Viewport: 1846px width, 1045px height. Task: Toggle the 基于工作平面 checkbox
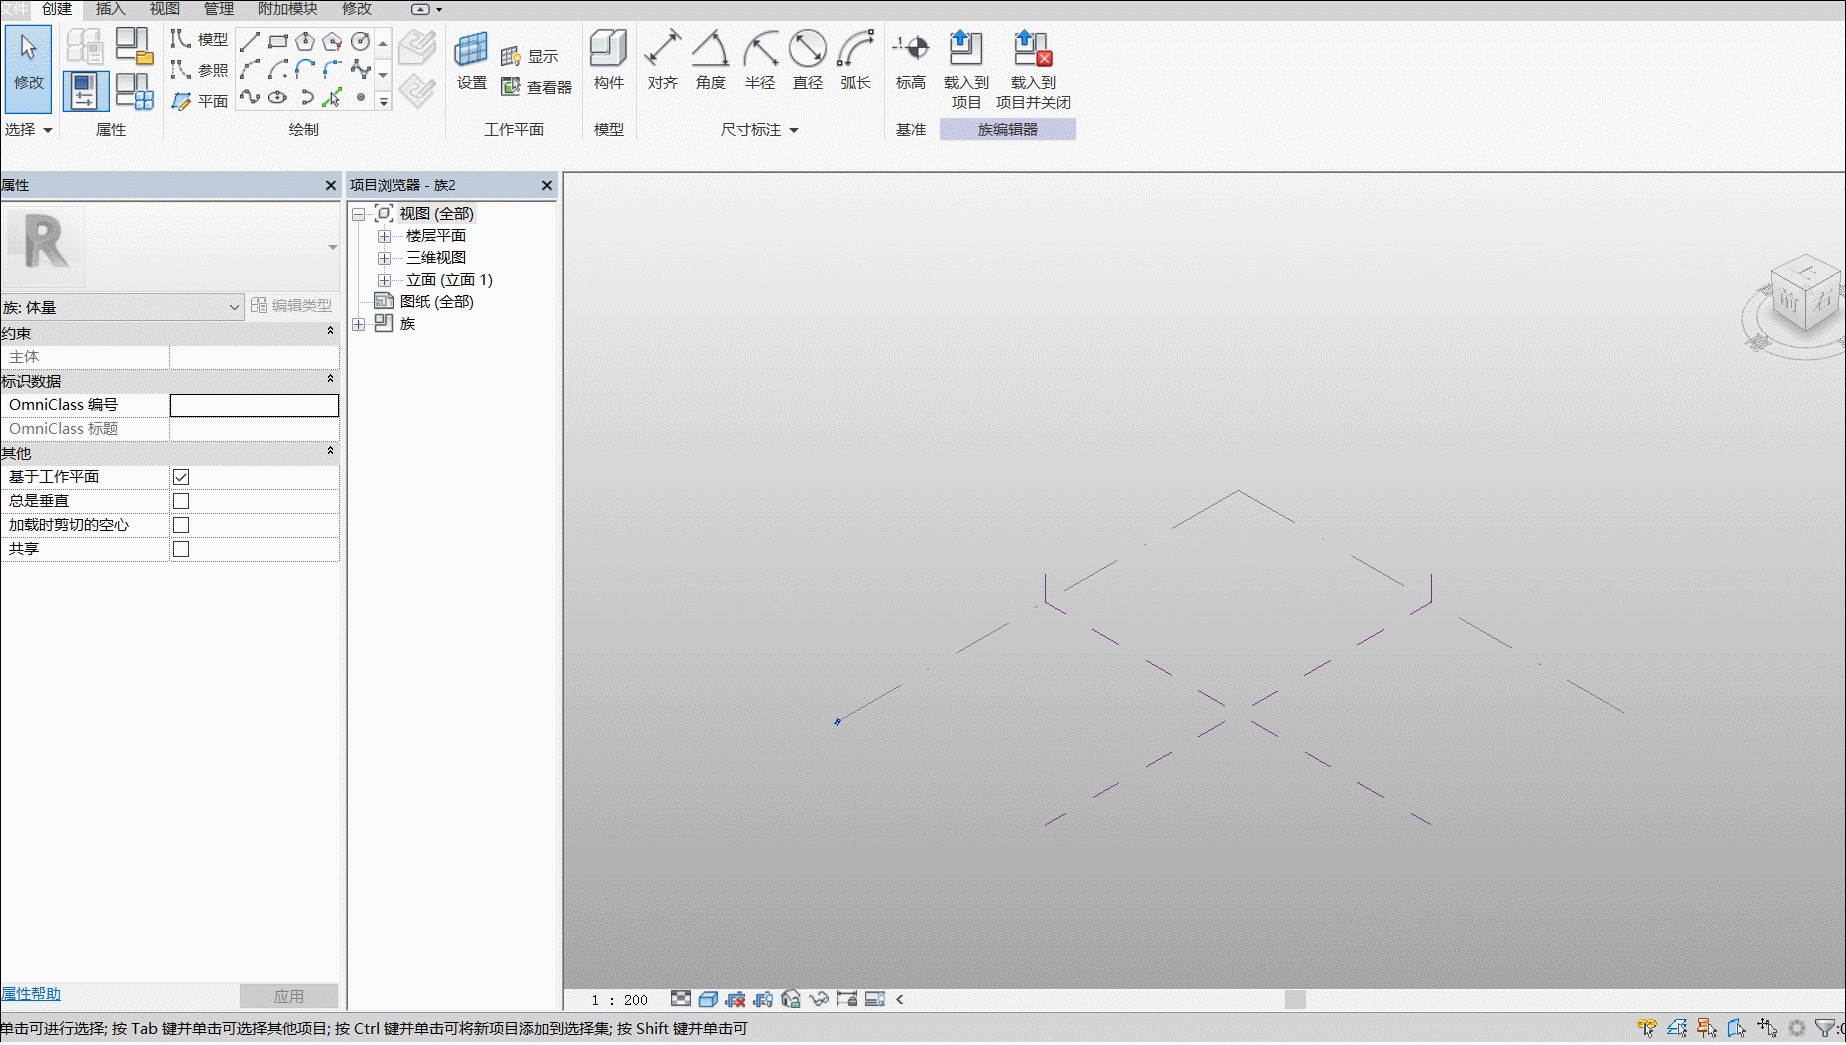coord(181,477)
